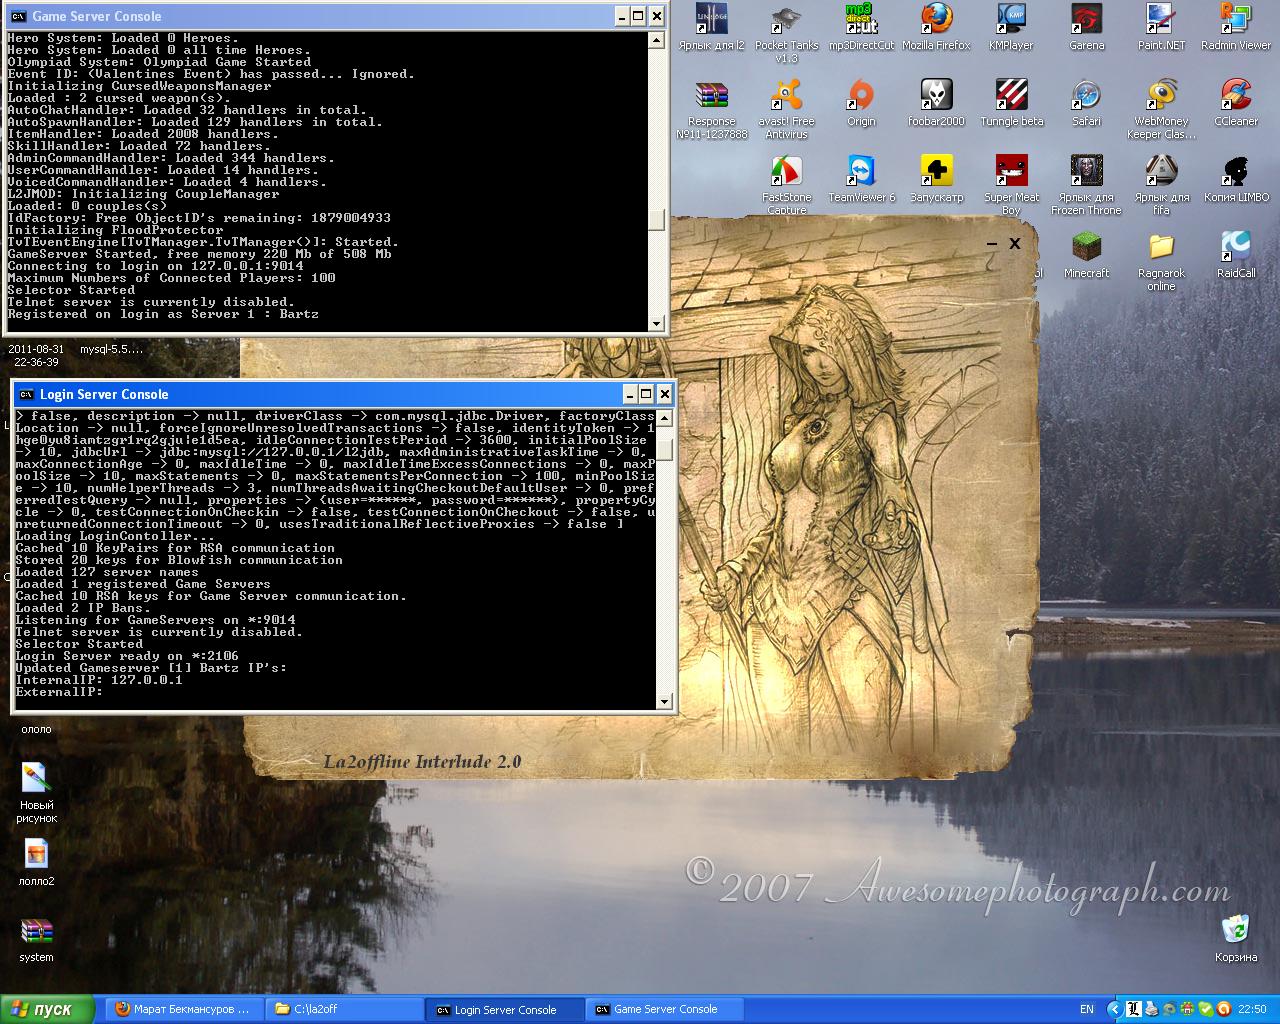This screenshot has width=1280, height=1024.
Task: Open the Safari desktop shortcut
Action: (x=1086, y=104)
